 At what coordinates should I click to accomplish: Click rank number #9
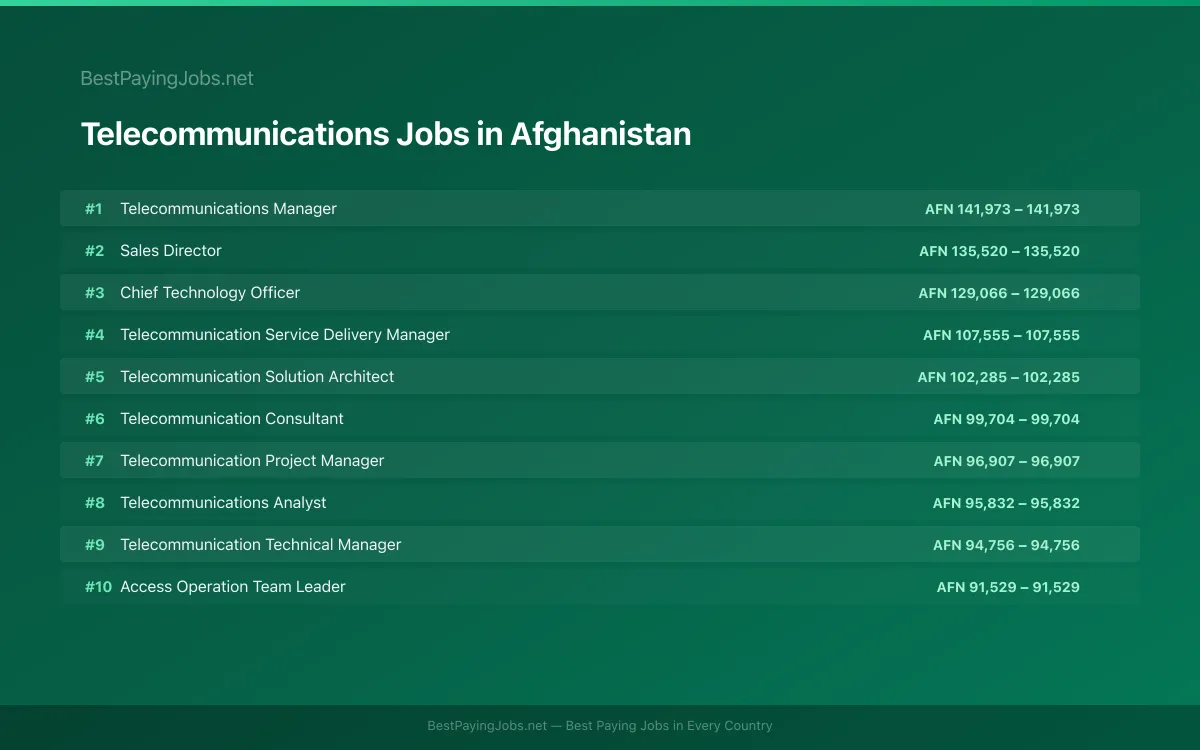94,545
